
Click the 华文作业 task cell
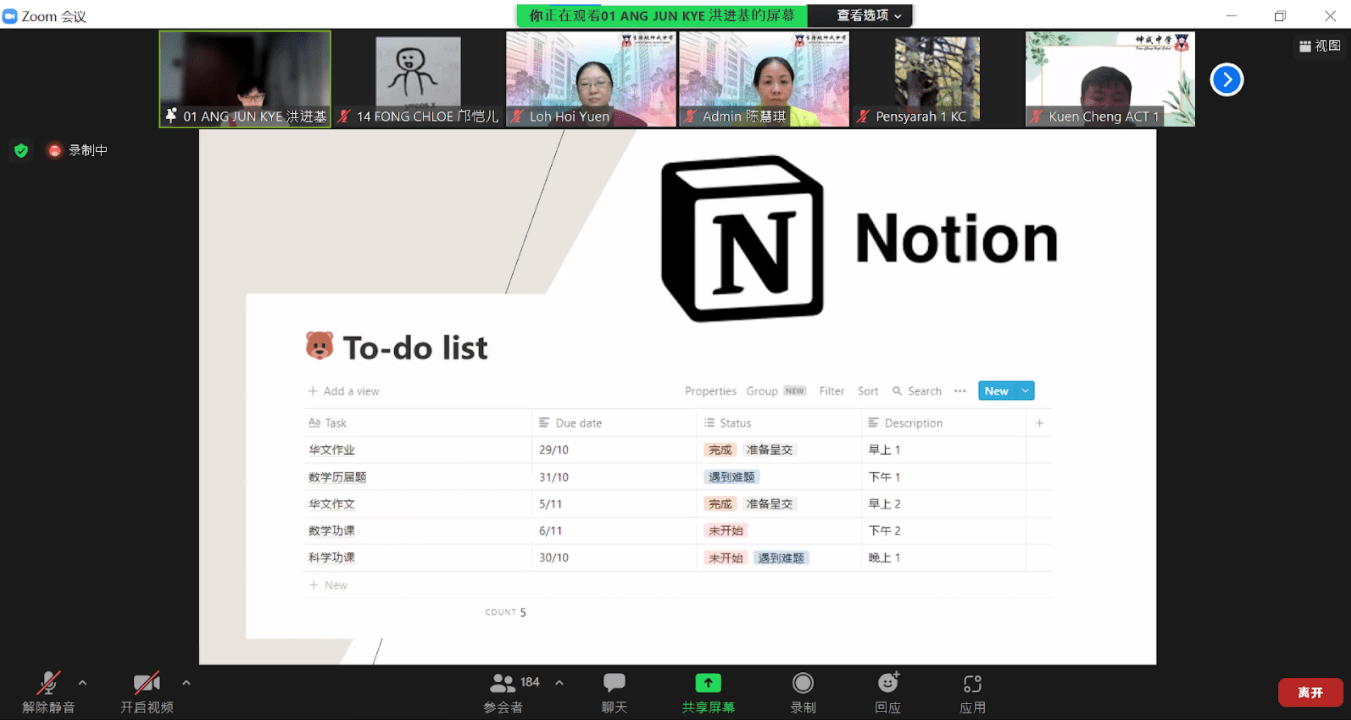pos(418,450)
